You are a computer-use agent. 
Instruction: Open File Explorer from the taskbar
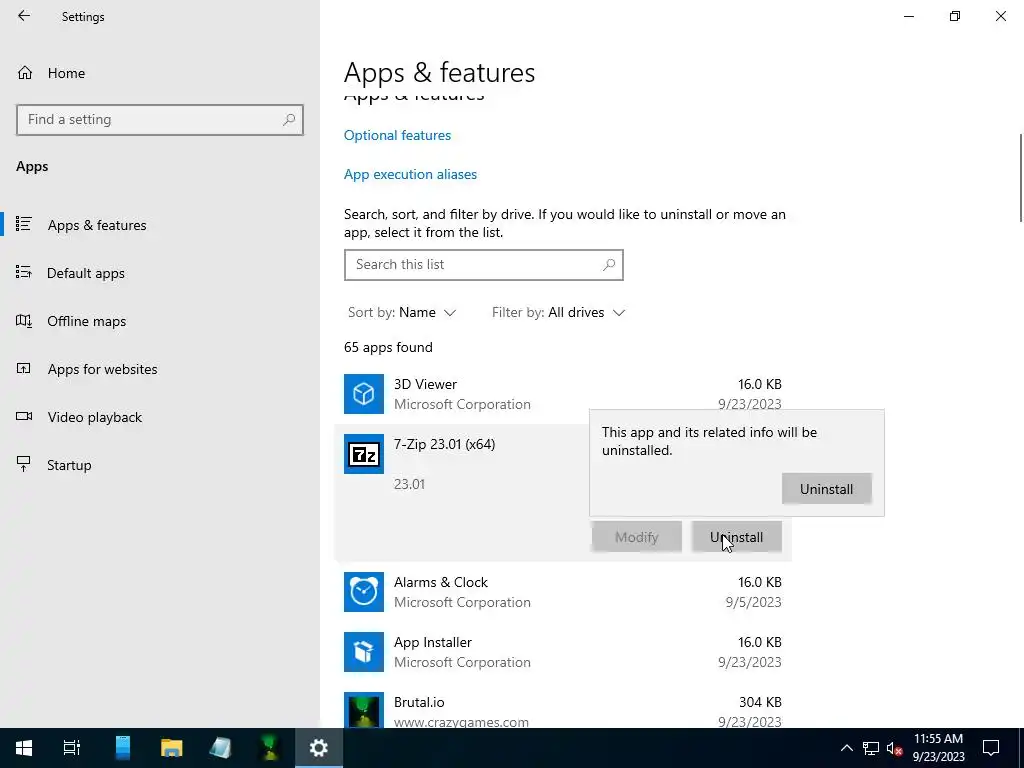(x=172, y=748)
